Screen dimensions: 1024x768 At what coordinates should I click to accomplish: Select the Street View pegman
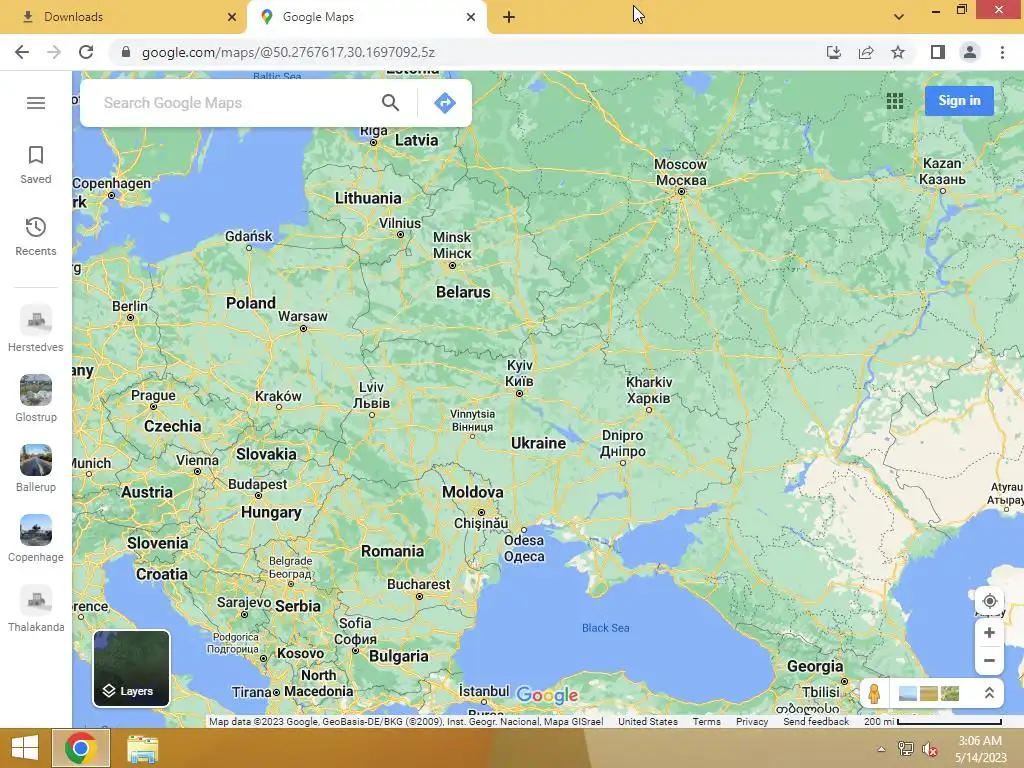(874, 693)
